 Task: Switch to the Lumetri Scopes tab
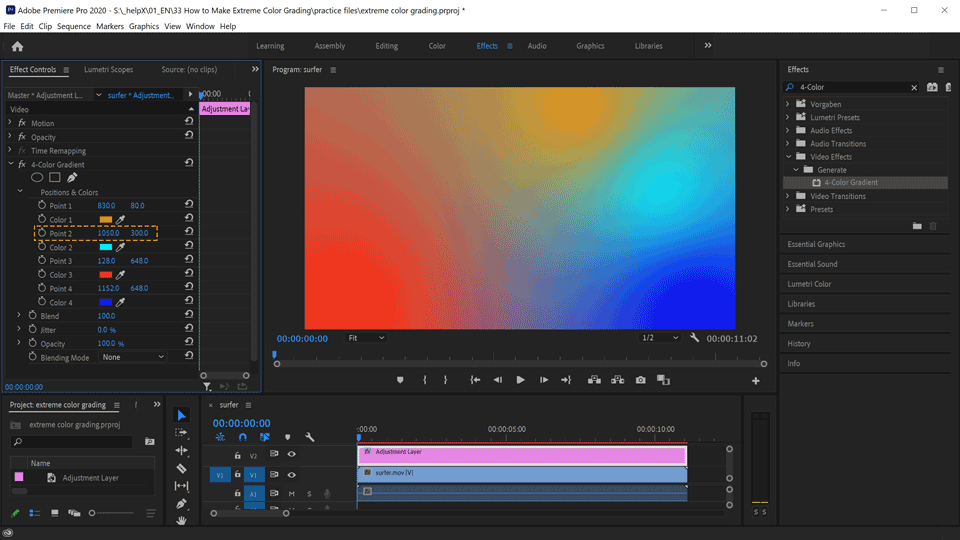coord(108,70)
